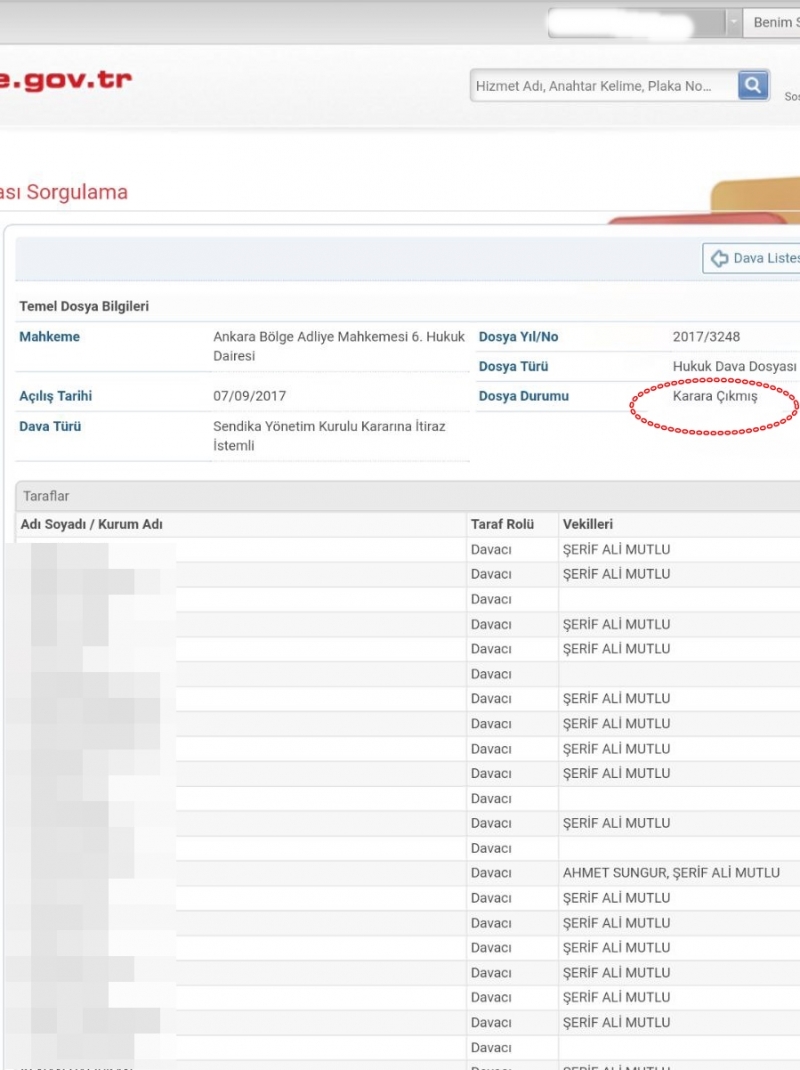
Task: Click the Karara Çıkmış status text
Action: pos(715,397)
